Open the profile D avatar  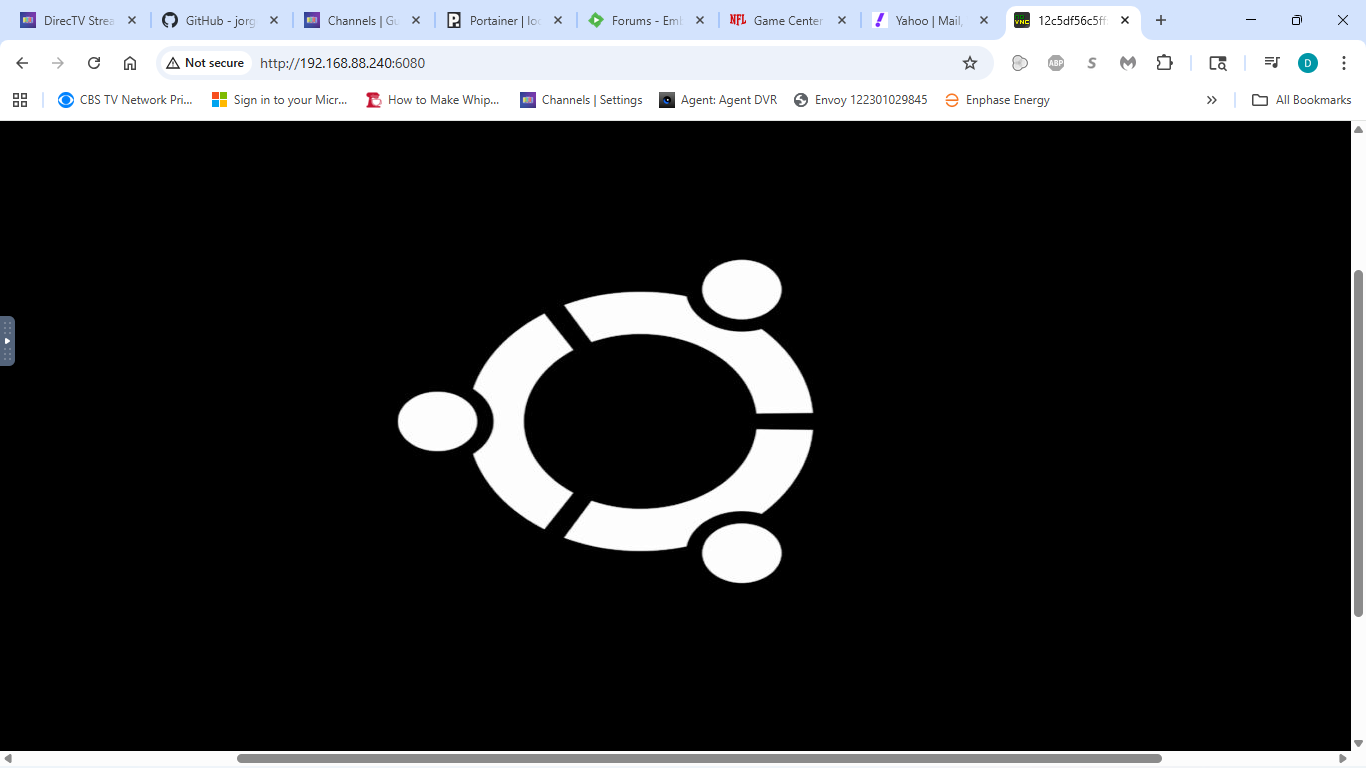(x=1308, y=63)
